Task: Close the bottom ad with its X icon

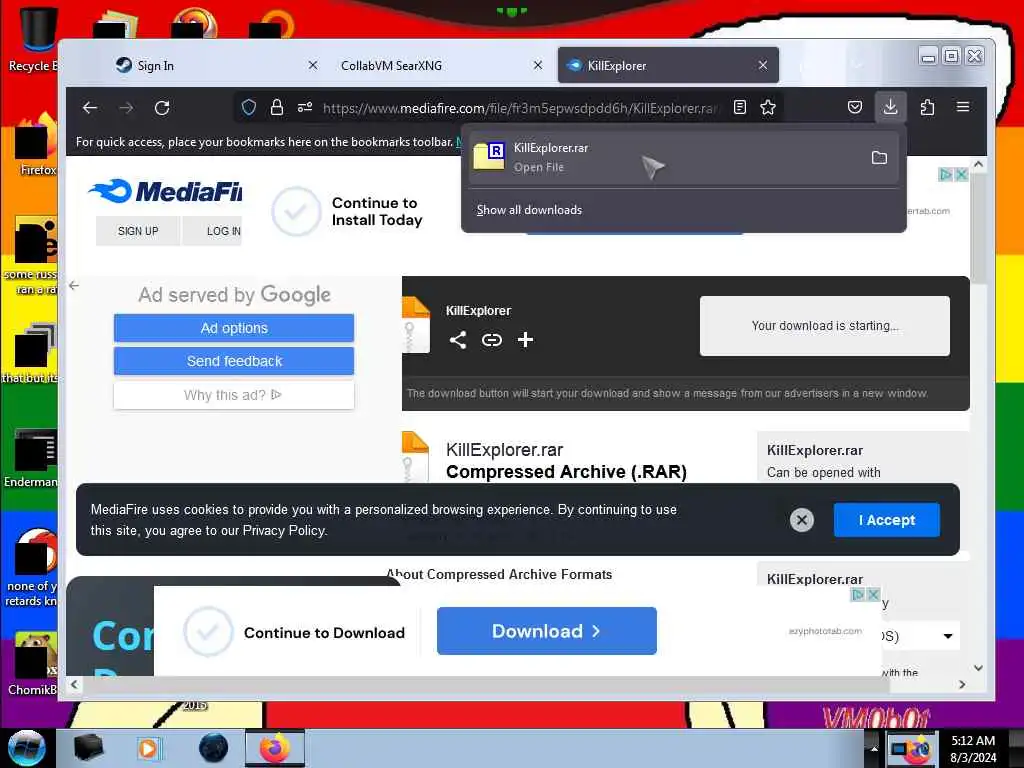Action: pyautogui.click(x=873, y=594)
